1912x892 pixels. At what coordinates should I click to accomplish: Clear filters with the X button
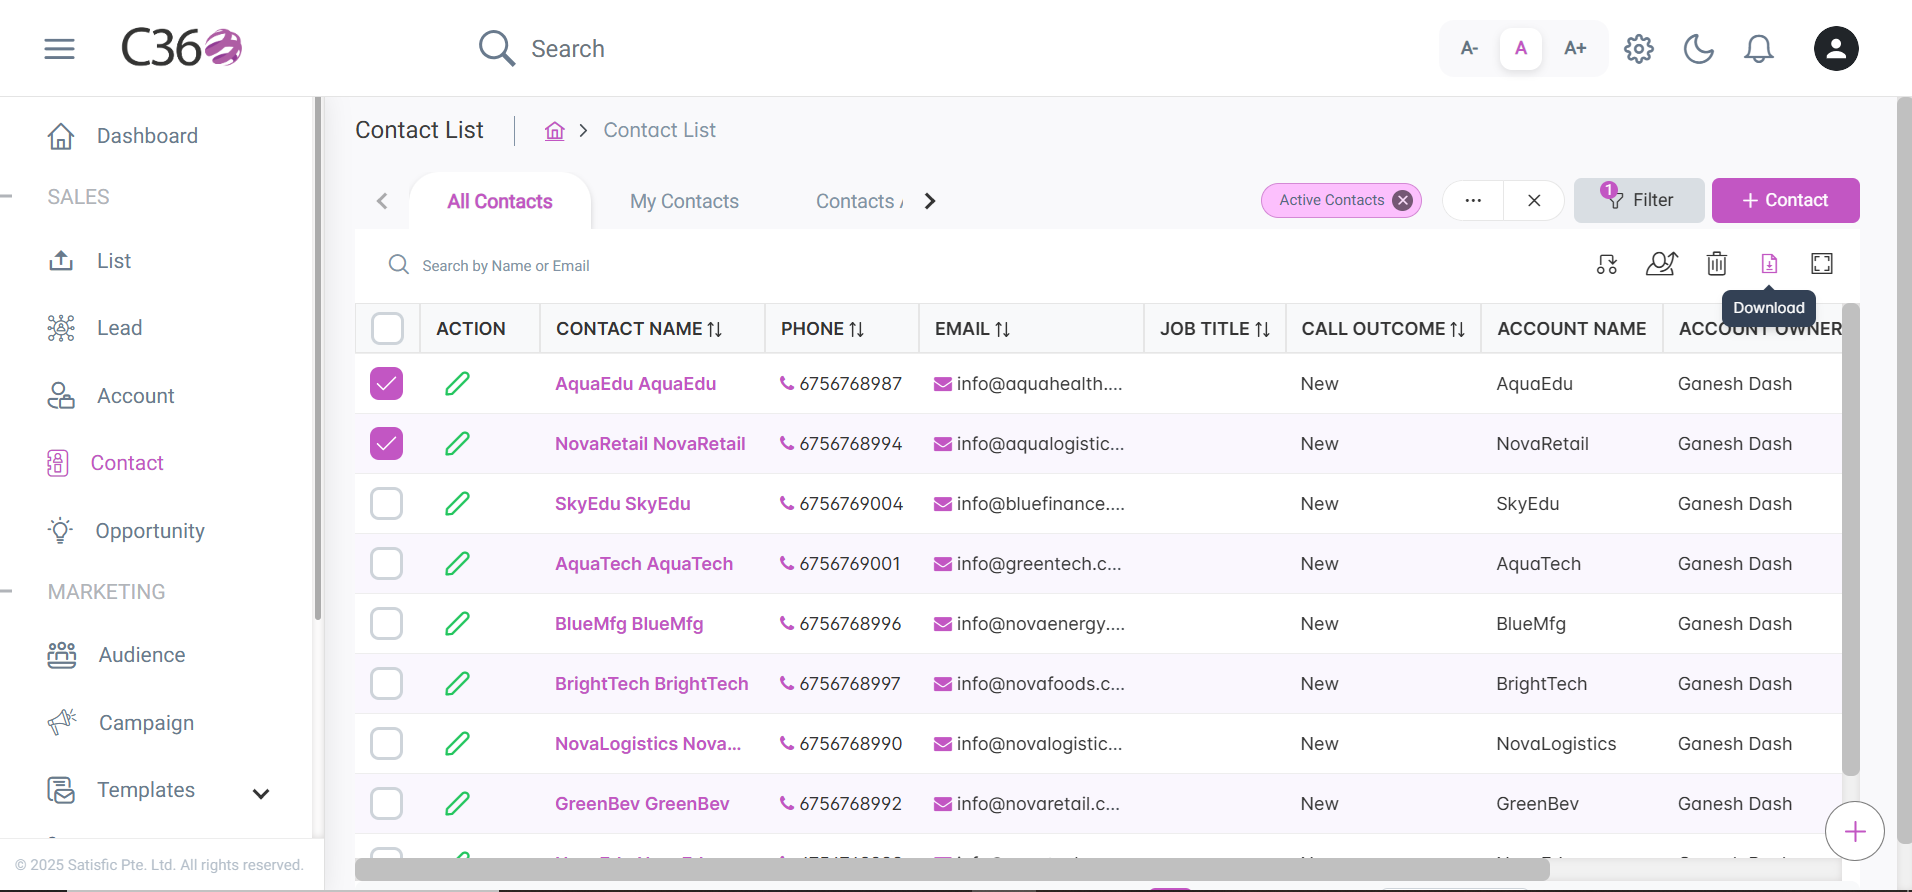point(1534,200)
